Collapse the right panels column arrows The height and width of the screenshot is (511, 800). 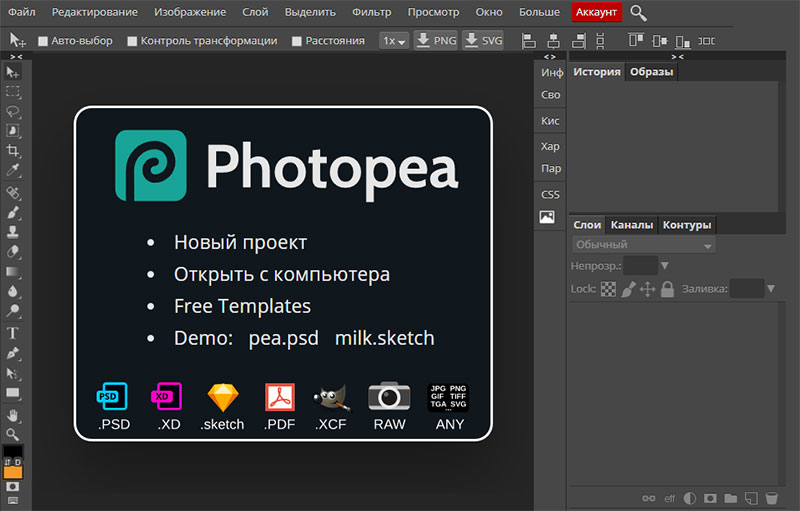tap(677, 57)
